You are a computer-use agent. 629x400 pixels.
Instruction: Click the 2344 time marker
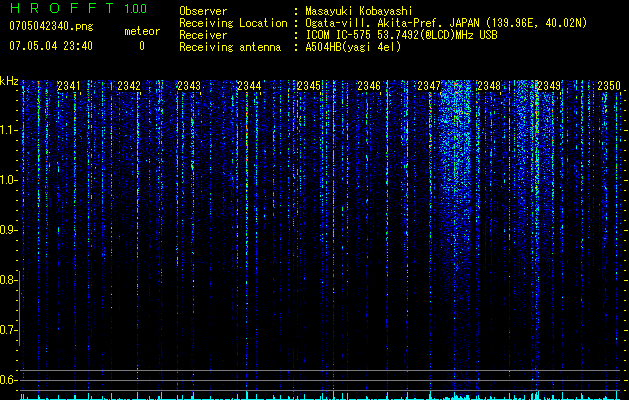tap(249, 86)
